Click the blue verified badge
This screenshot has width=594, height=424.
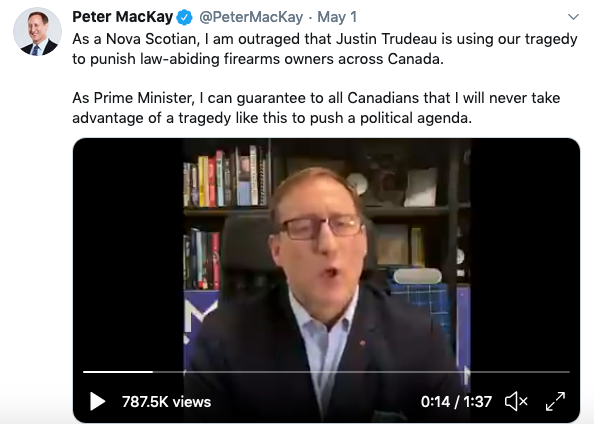pyautogui.click(x=184, y=17)
